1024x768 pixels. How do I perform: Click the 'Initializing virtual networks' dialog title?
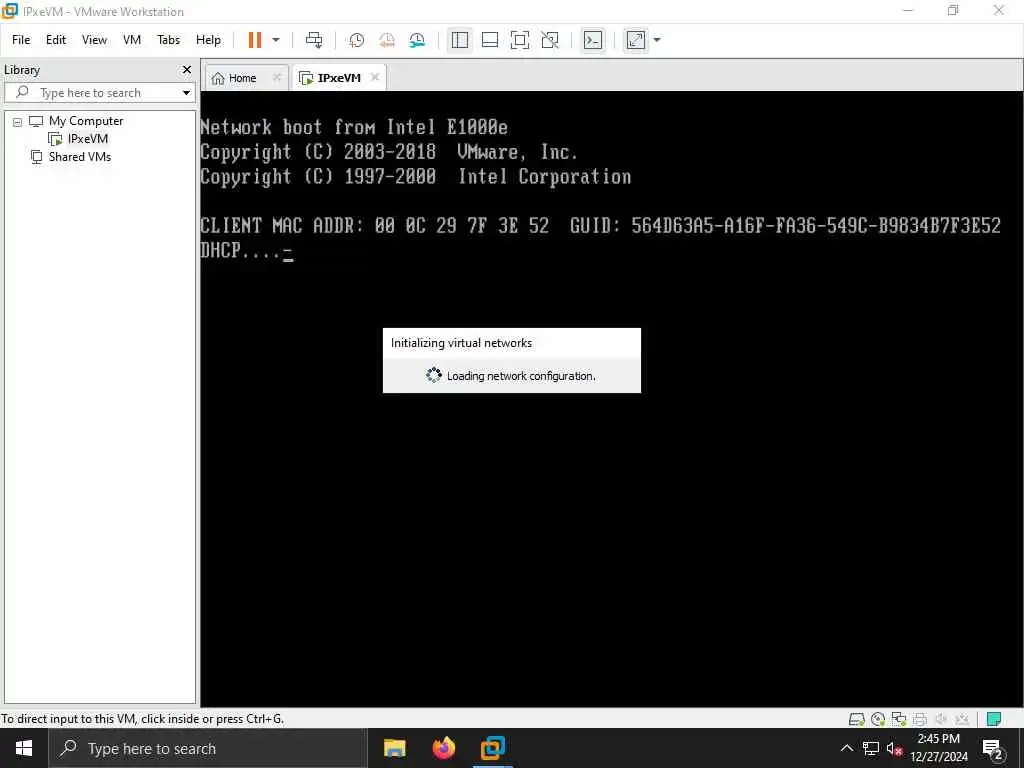tap(461, 343)
